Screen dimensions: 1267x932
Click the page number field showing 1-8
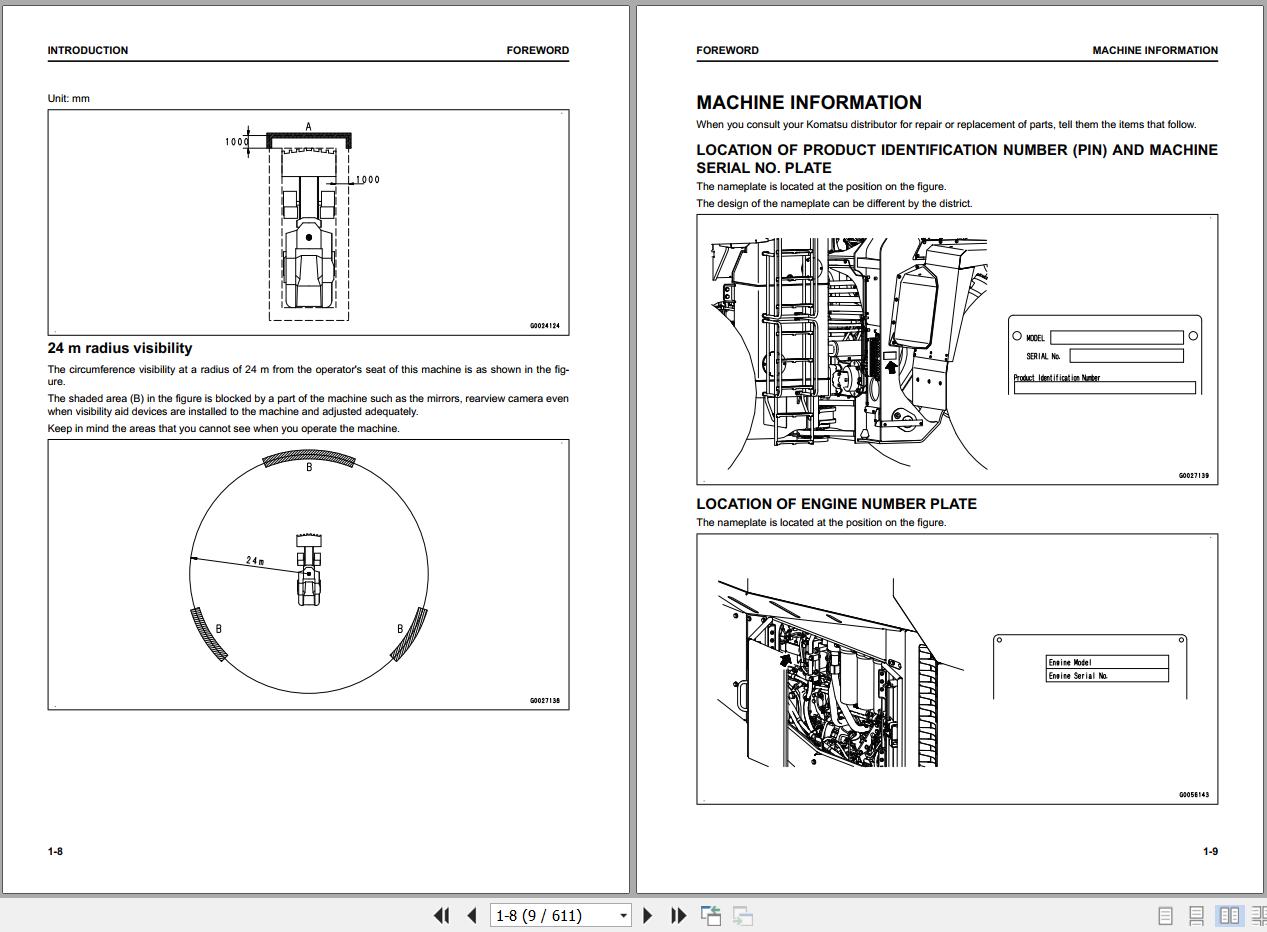552,915
